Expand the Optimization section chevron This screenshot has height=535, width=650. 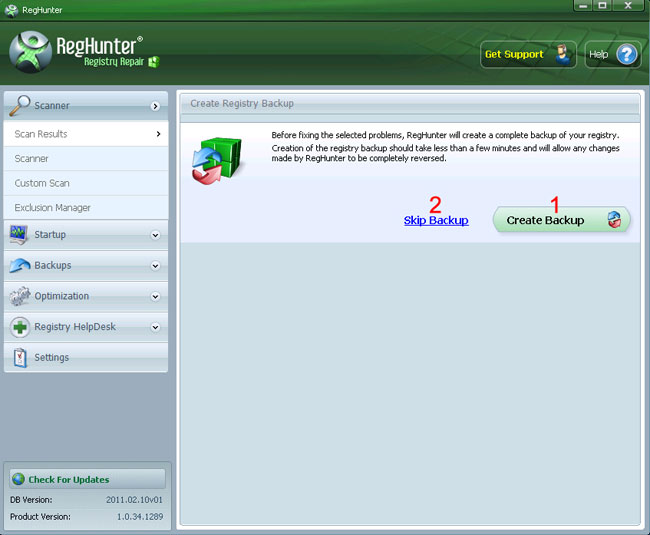point(155,296)
